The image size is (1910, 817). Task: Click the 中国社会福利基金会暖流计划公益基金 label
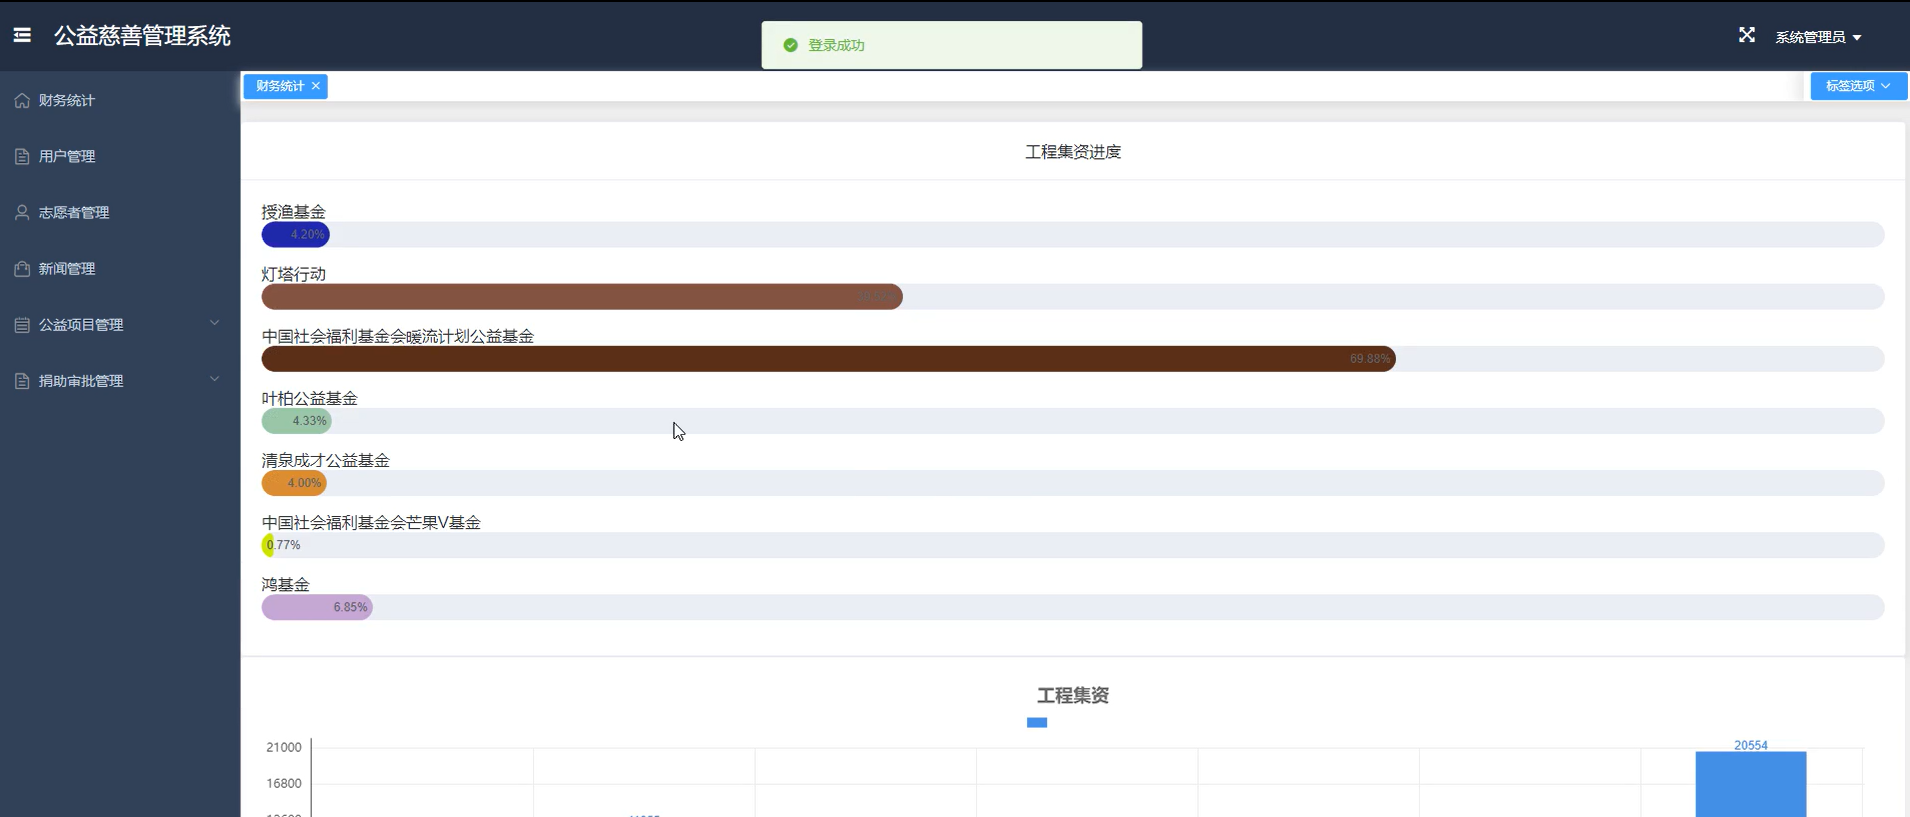coord(398,336)
